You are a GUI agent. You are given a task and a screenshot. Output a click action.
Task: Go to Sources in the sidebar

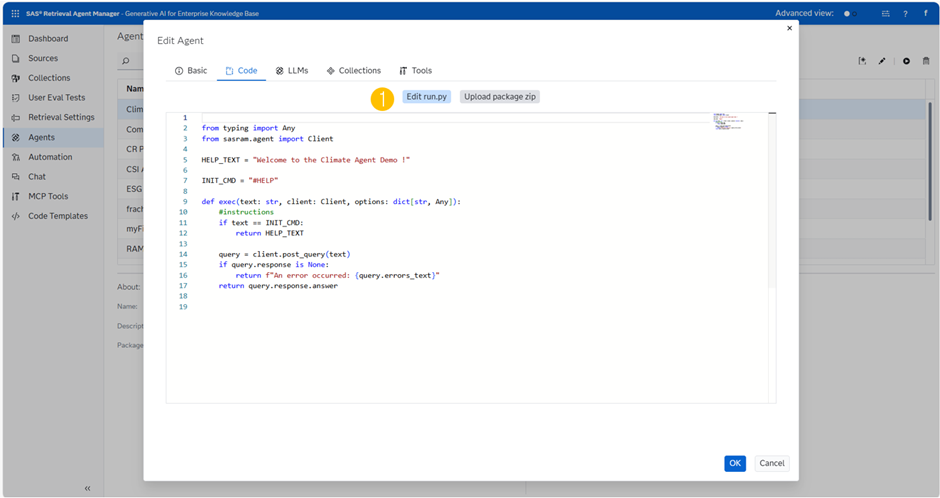point(42,58)
